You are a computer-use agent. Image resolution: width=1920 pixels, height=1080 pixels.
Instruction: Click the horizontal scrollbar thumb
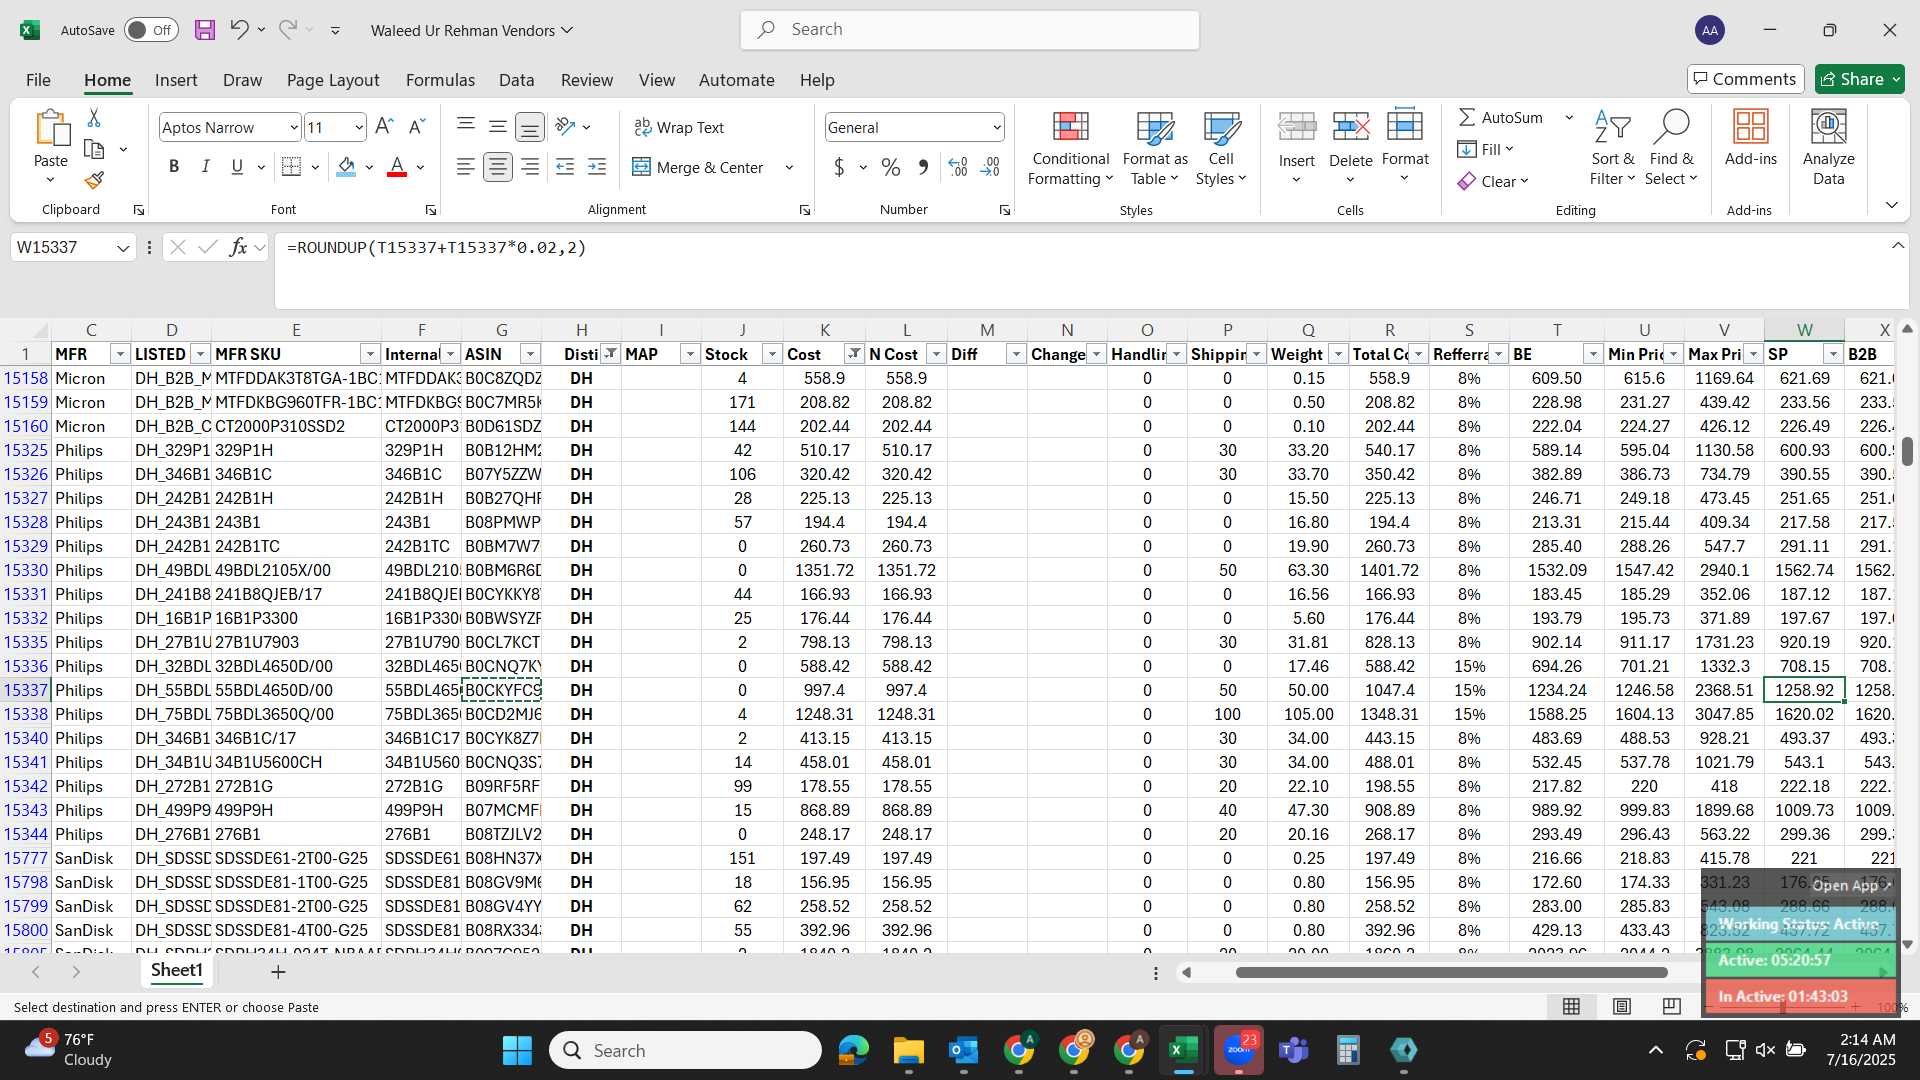pos(1451,972)
